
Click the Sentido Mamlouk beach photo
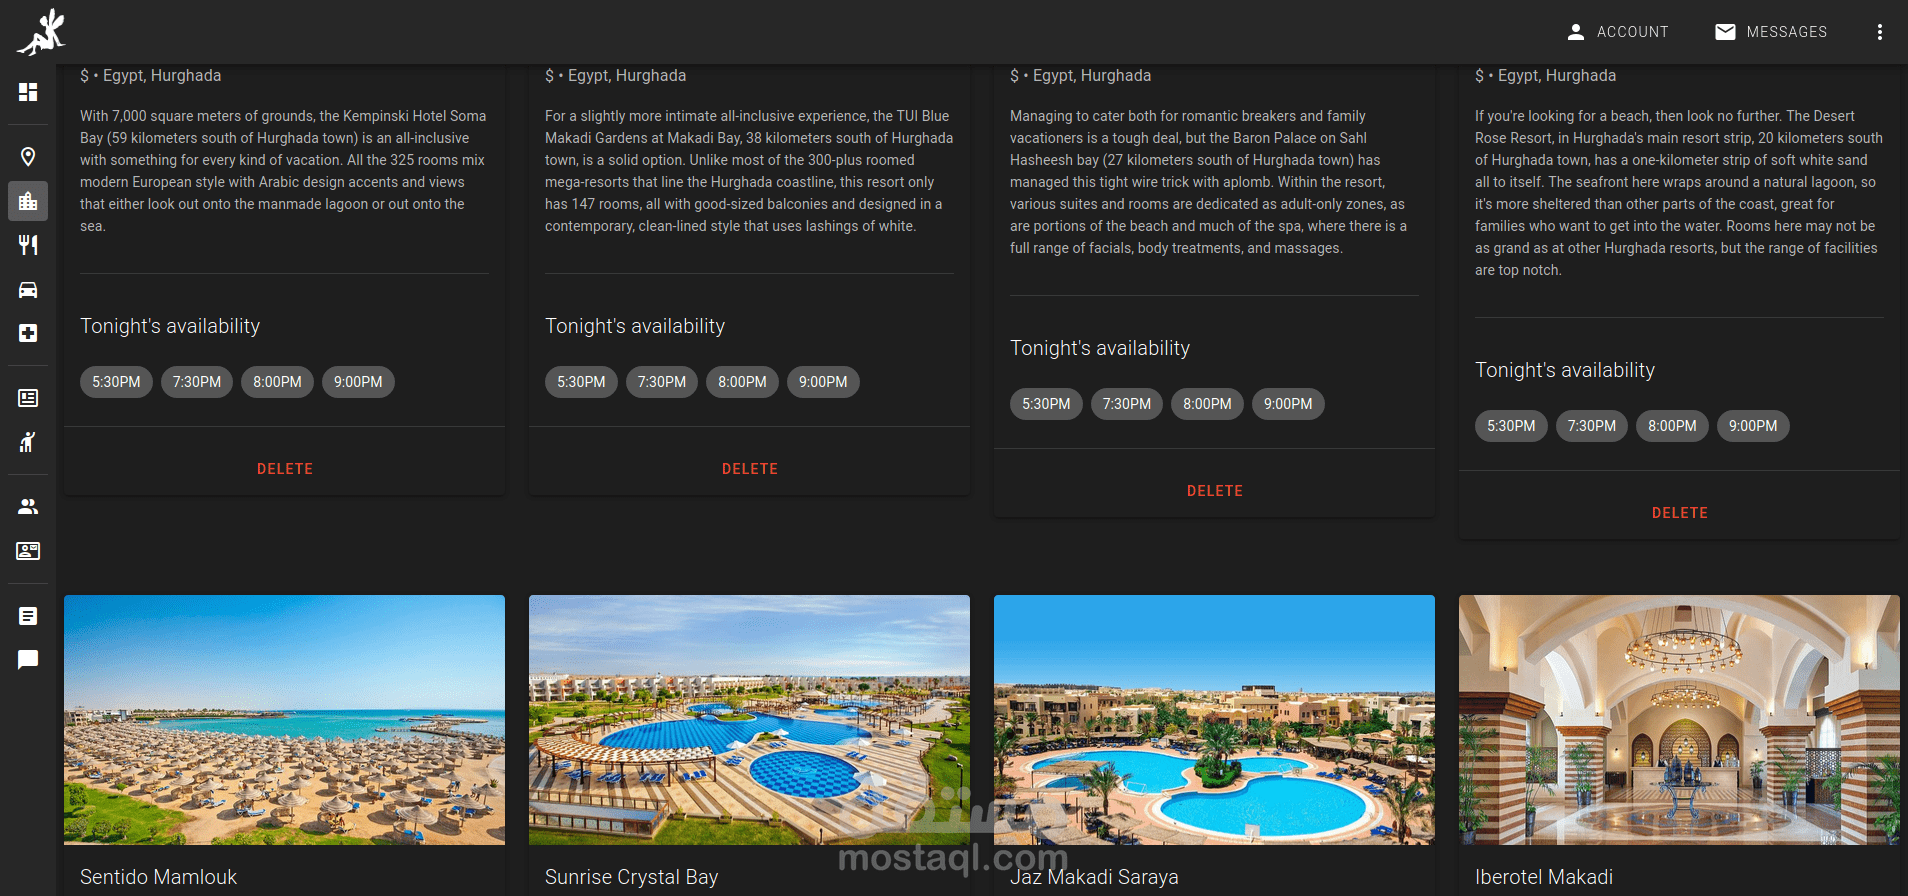coord(284,720)
